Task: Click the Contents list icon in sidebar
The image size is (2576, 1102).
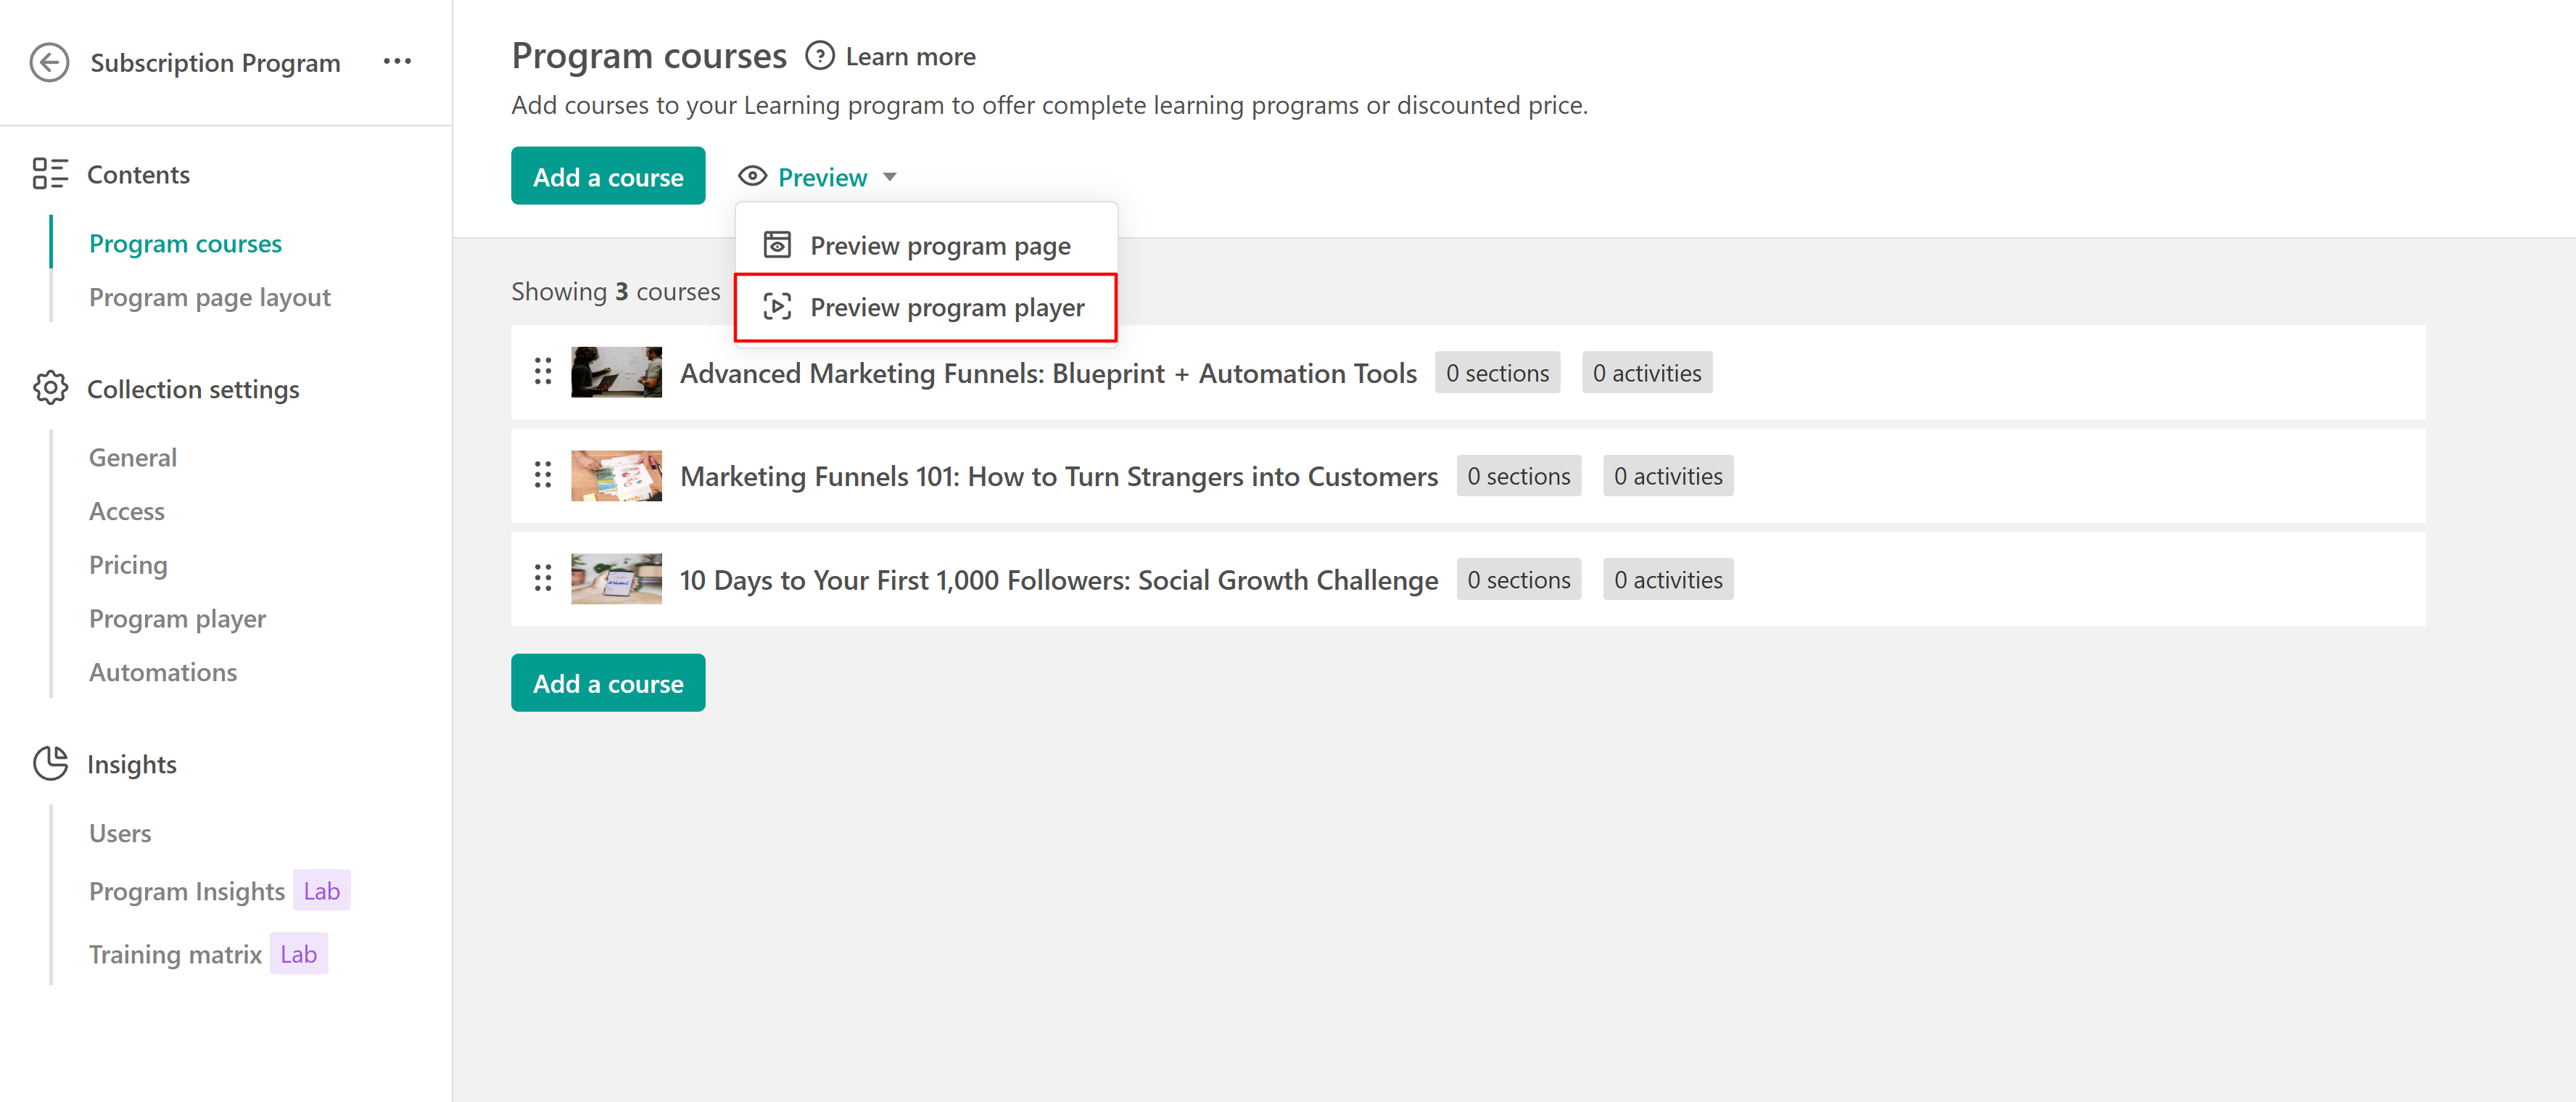Action: coord(50,174)
